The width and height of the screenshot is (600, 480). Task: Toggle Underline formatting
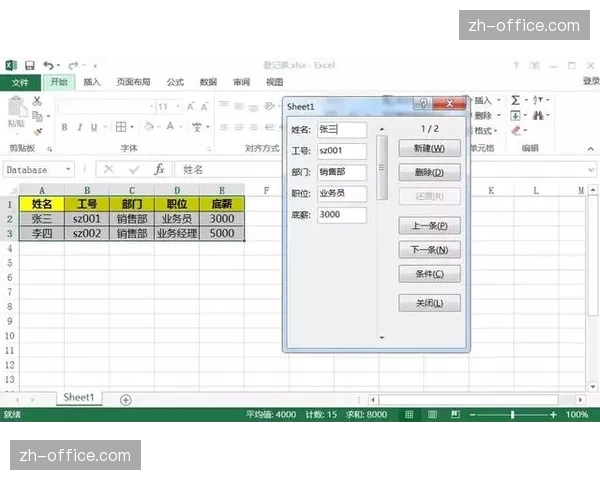94,127
